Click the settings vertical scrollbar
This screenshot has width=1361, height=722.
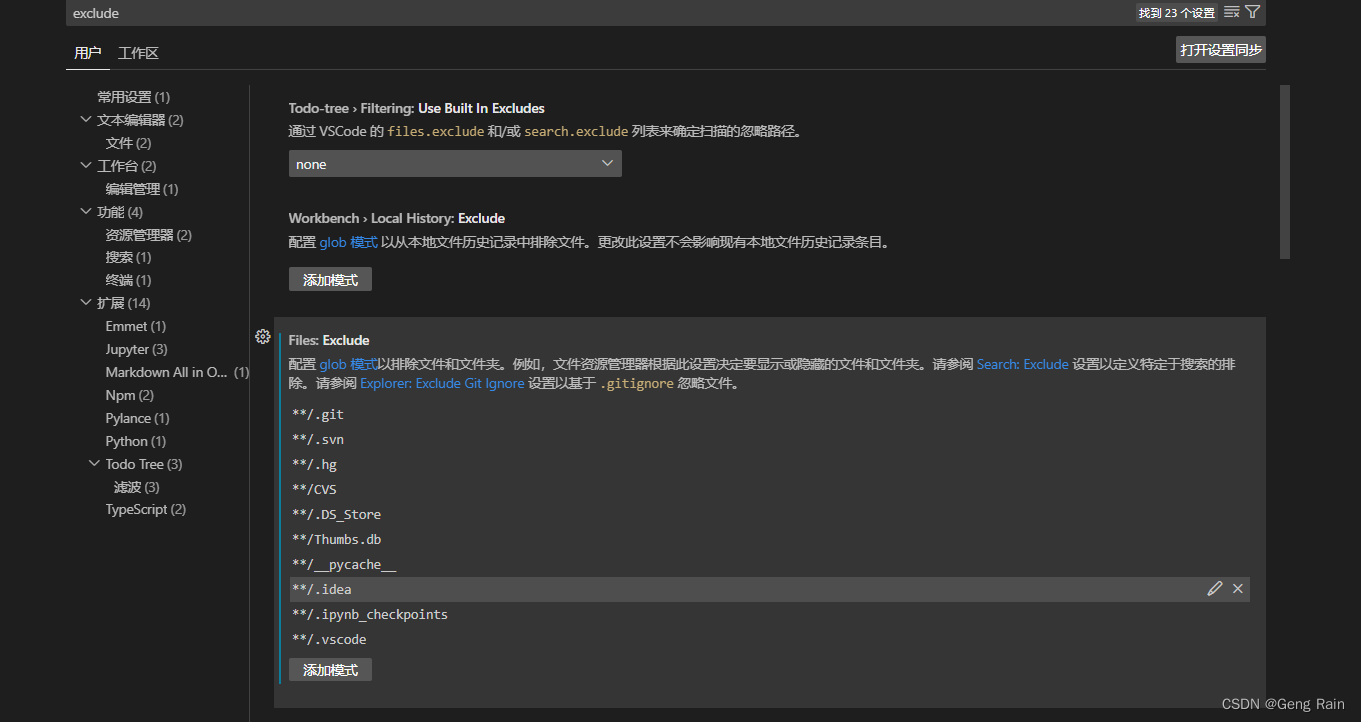pyautogui.click(x=1285, y=172)
